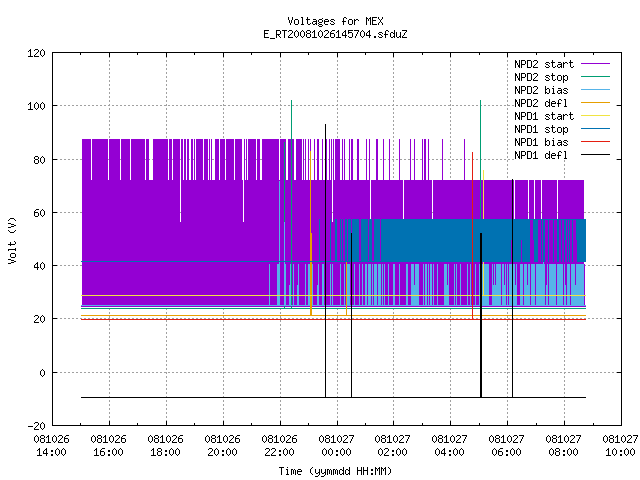Click the x-axis tick 081027 04:00
Viewport: 640px width, 480px height.
click(x=449, y=446)
